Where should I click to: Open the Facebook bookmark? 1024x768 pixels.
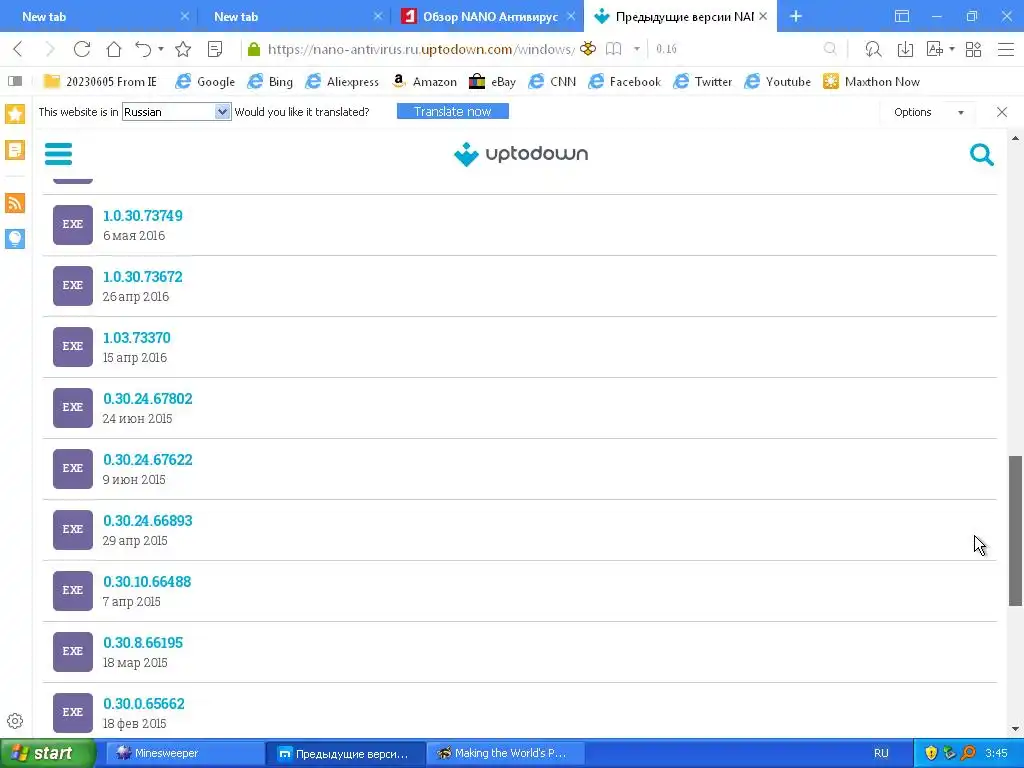[624, 81]
